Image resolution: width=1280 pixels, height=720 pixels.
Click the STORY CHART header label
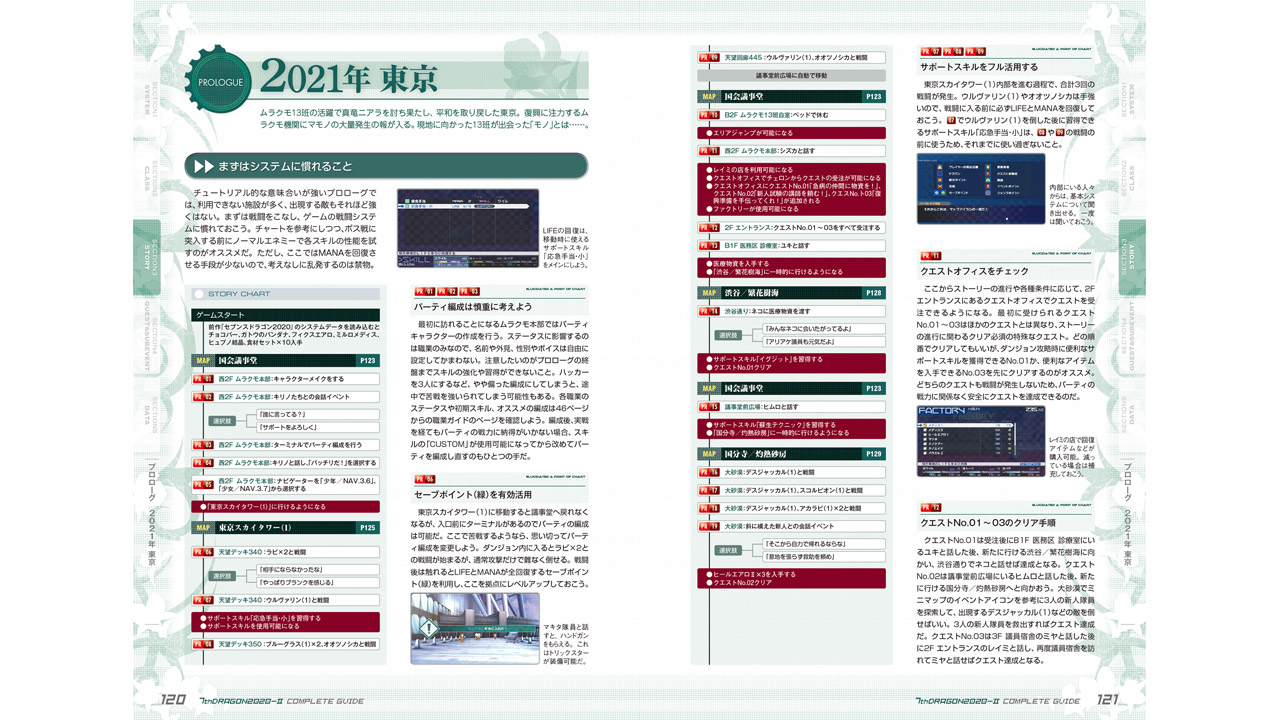238,294
